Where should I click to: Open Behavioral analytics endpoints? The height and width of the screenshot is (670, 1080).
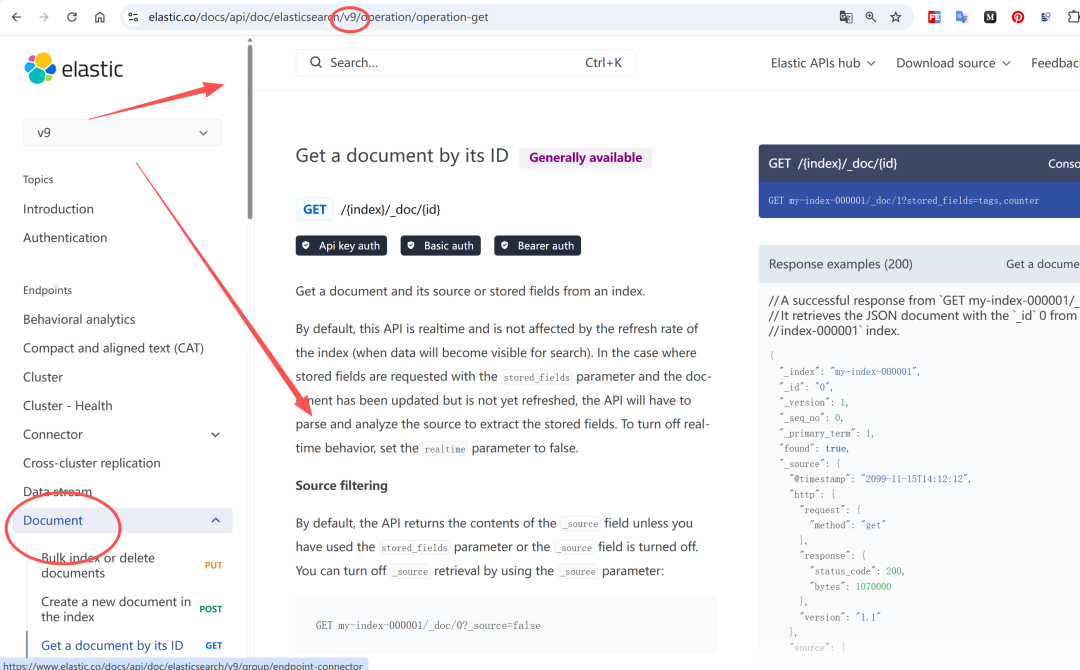(x=79, y=320)
